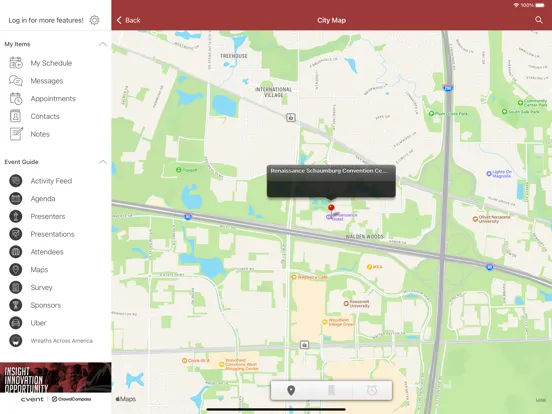552x414 pixels.
Task: Click the CrowdCompass logo
Action: [71, 399]
